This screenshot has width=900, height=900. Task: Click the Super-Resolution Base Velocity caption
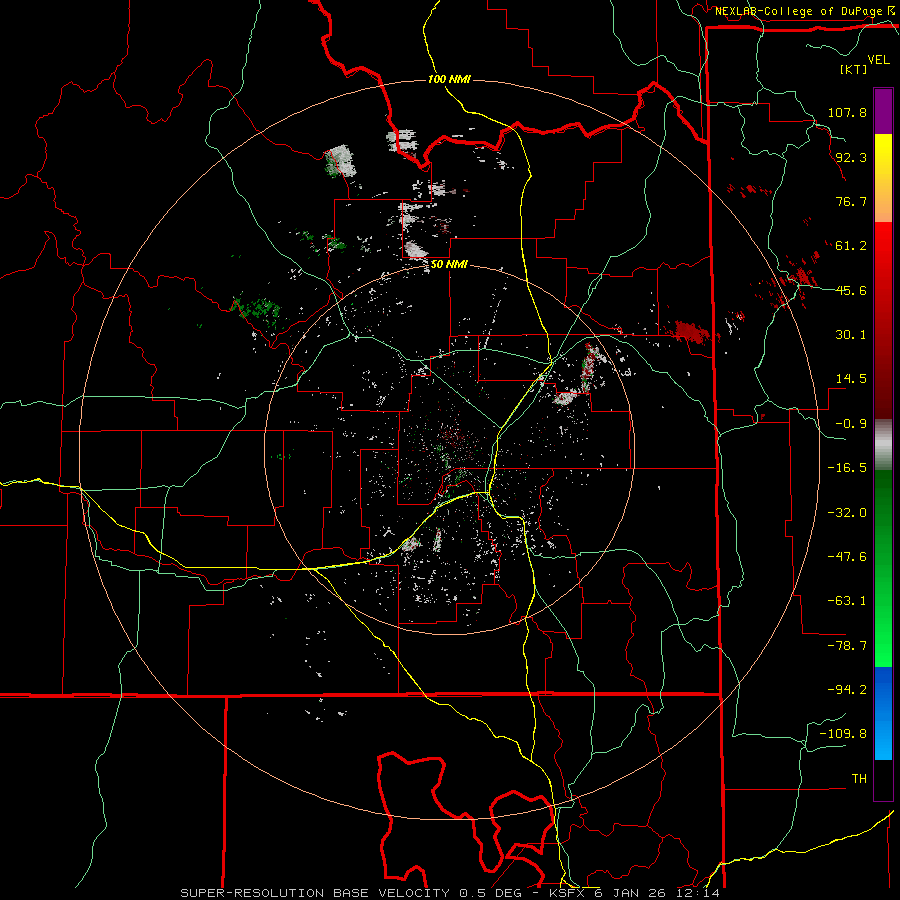[449, 893]
